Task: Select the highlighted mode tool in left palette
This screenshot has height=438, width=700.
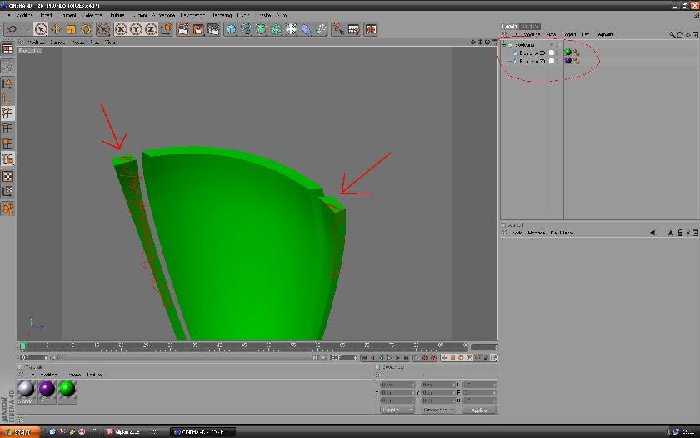Action: pyautogui.click(x=8, y=113)
